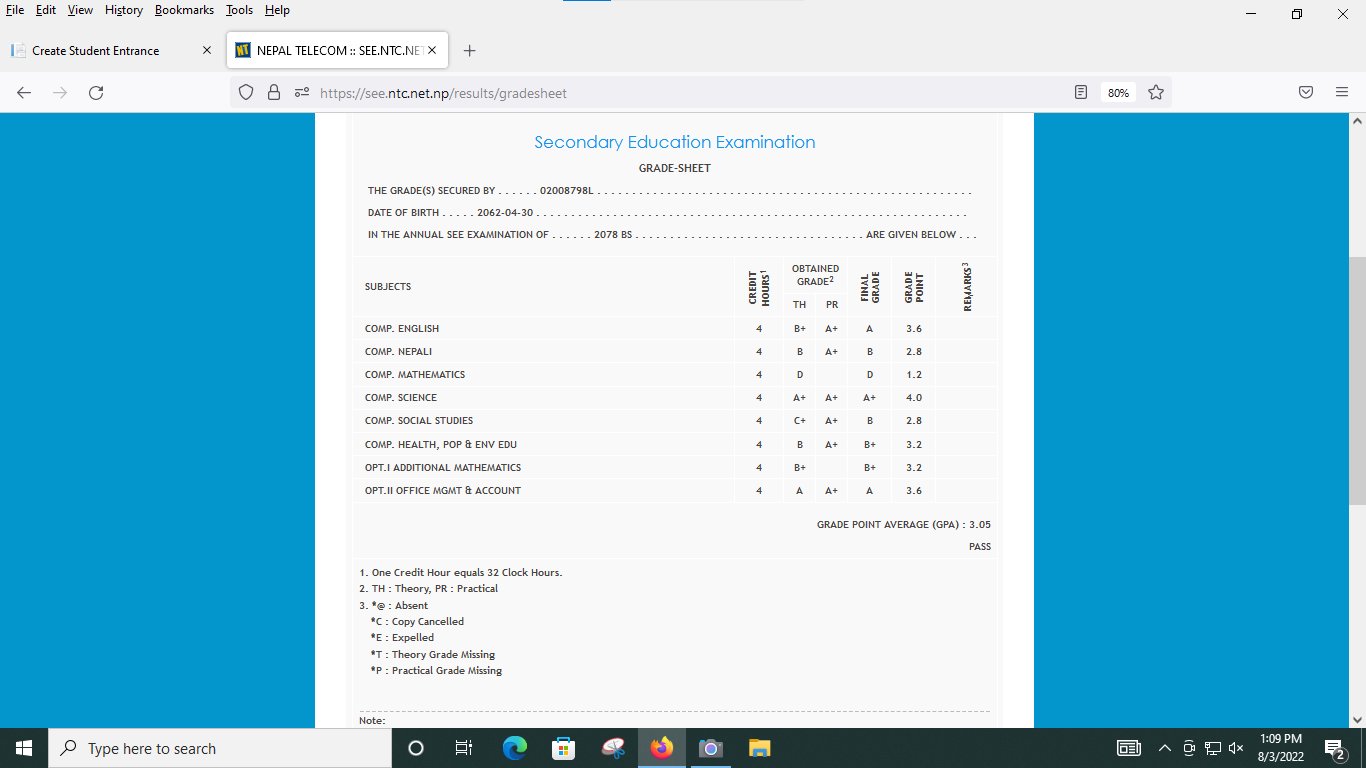
Task: Show hidden system tray icons
Action: 1164,748
